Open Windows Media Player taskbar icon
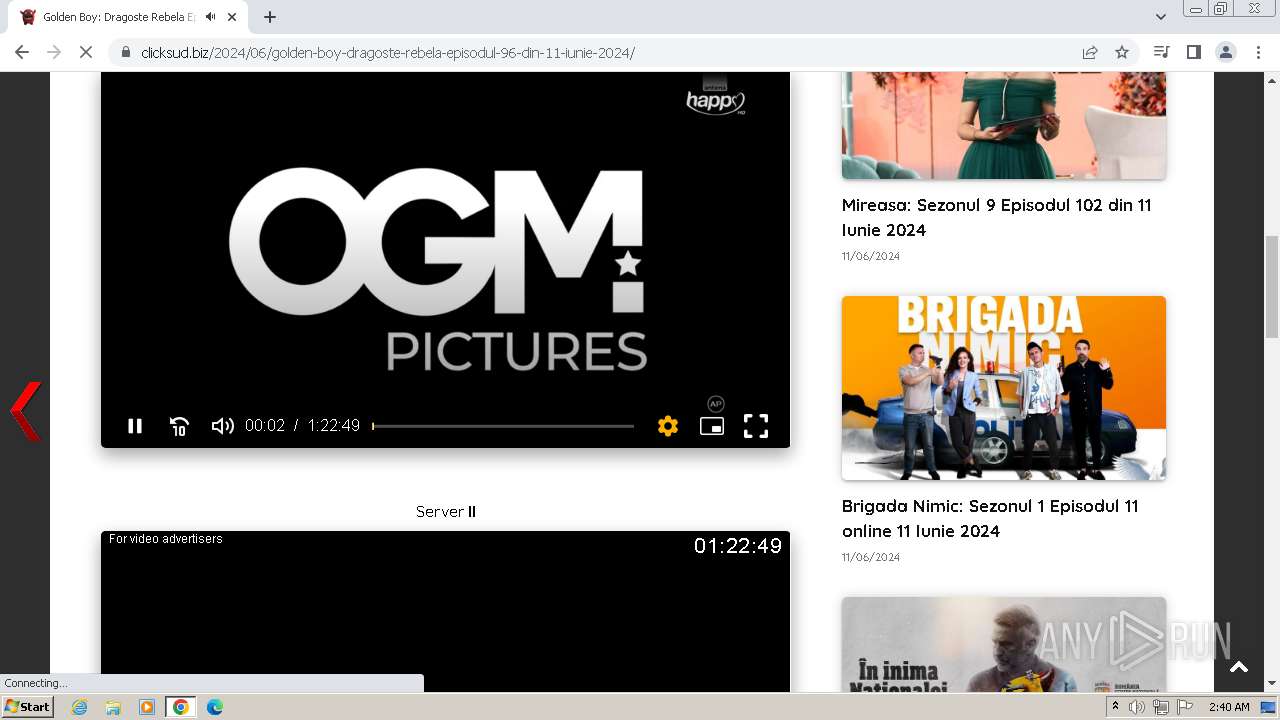The image size is (1280, 720). coord(147,707)
